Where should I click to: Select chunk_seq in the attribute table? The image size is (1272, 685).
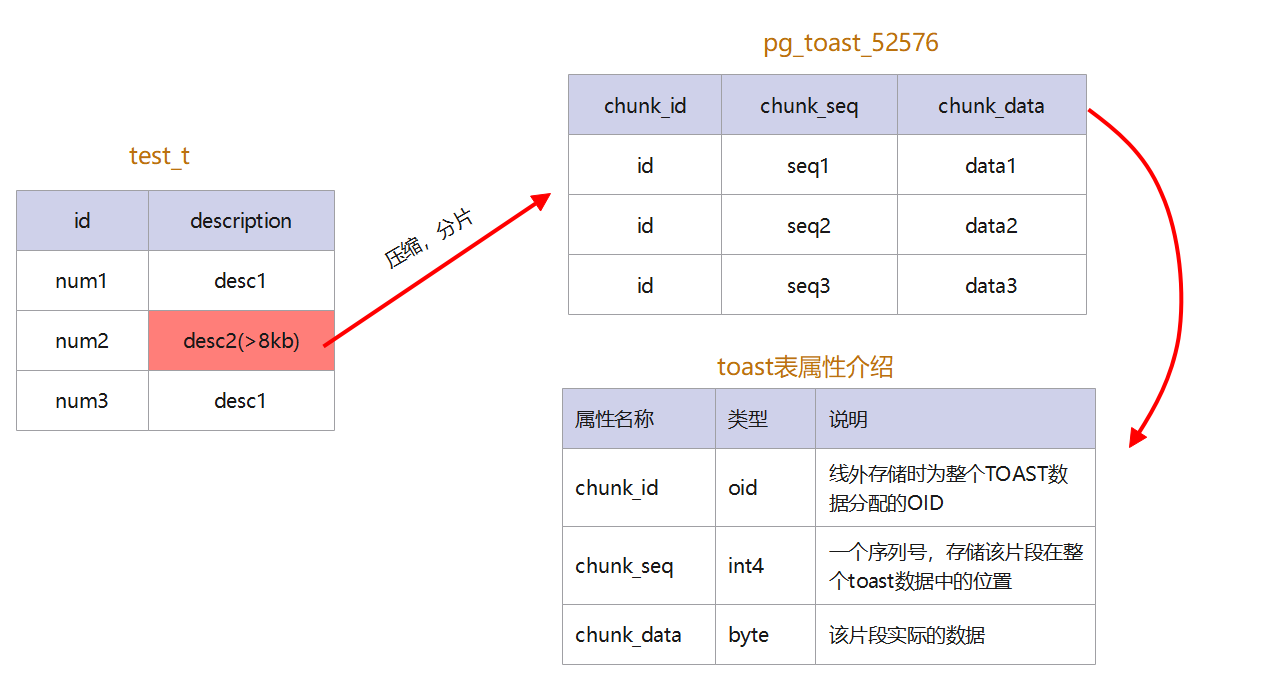[x=639, y=566]
